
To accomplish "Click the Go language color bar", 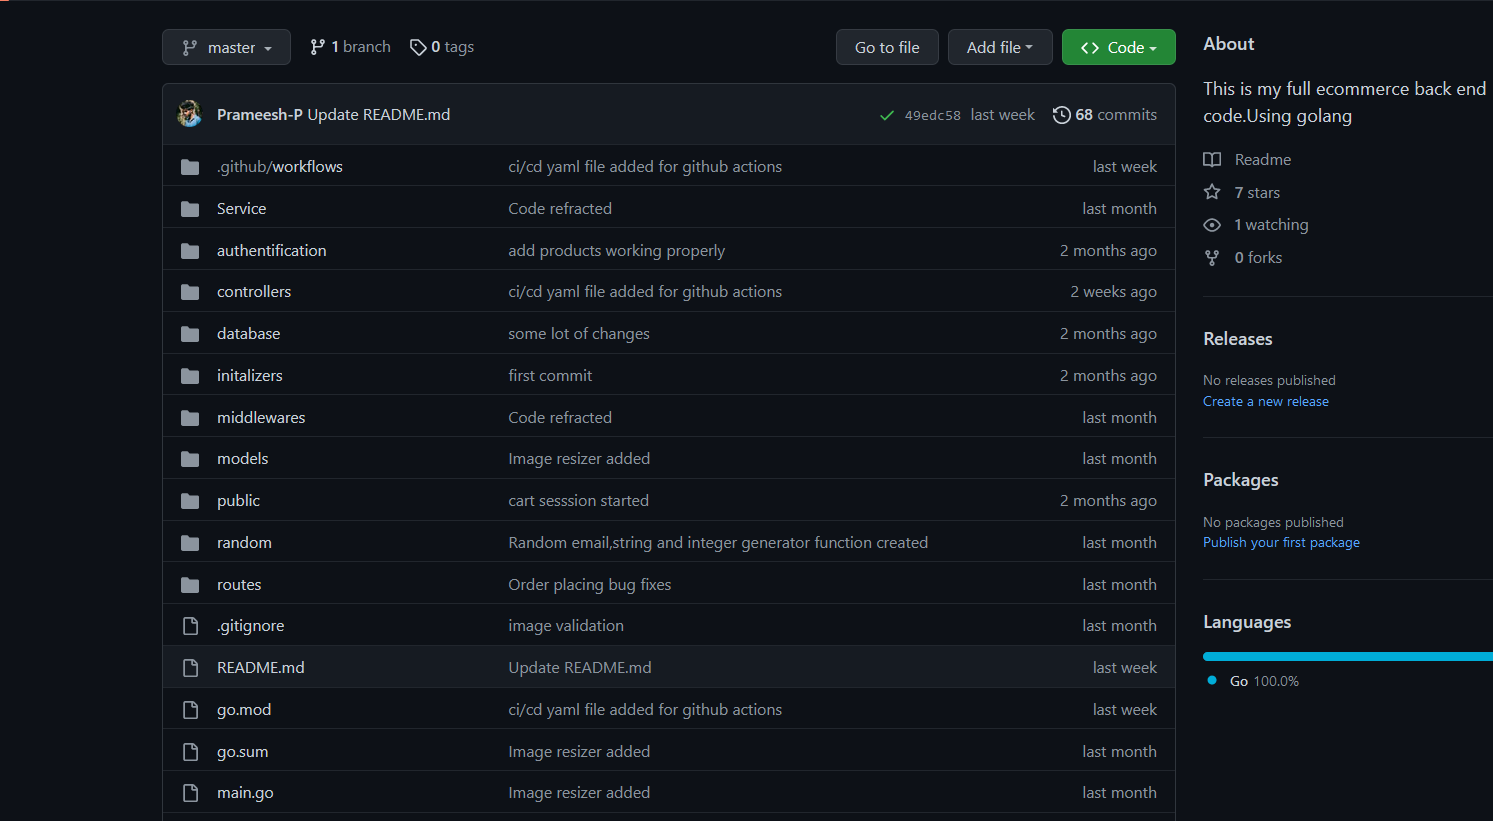I will tap(1348, 657).
